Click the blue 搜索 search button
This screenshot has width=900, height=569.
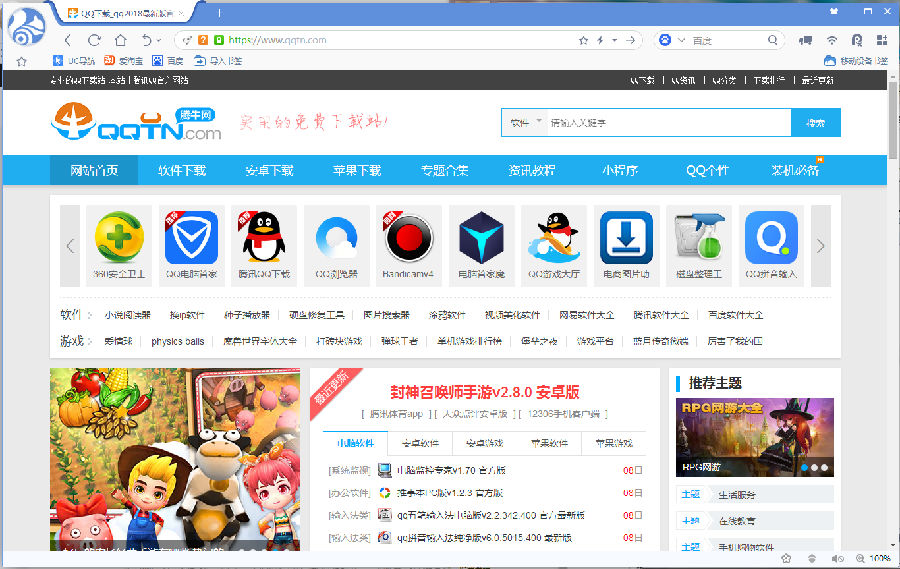pos(816,122)
